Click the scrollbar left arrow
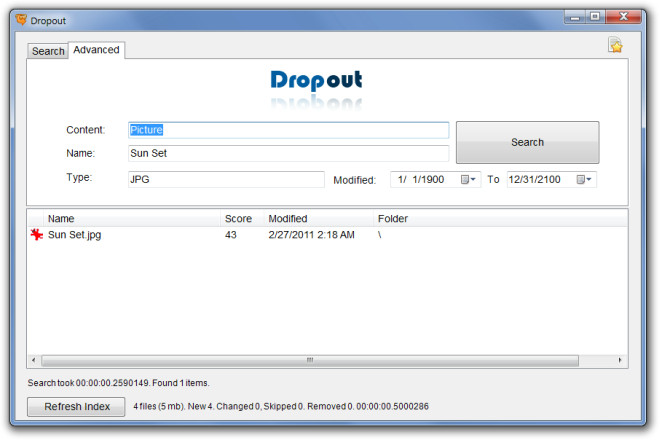660x440 pixels. (x=34, y=360)
